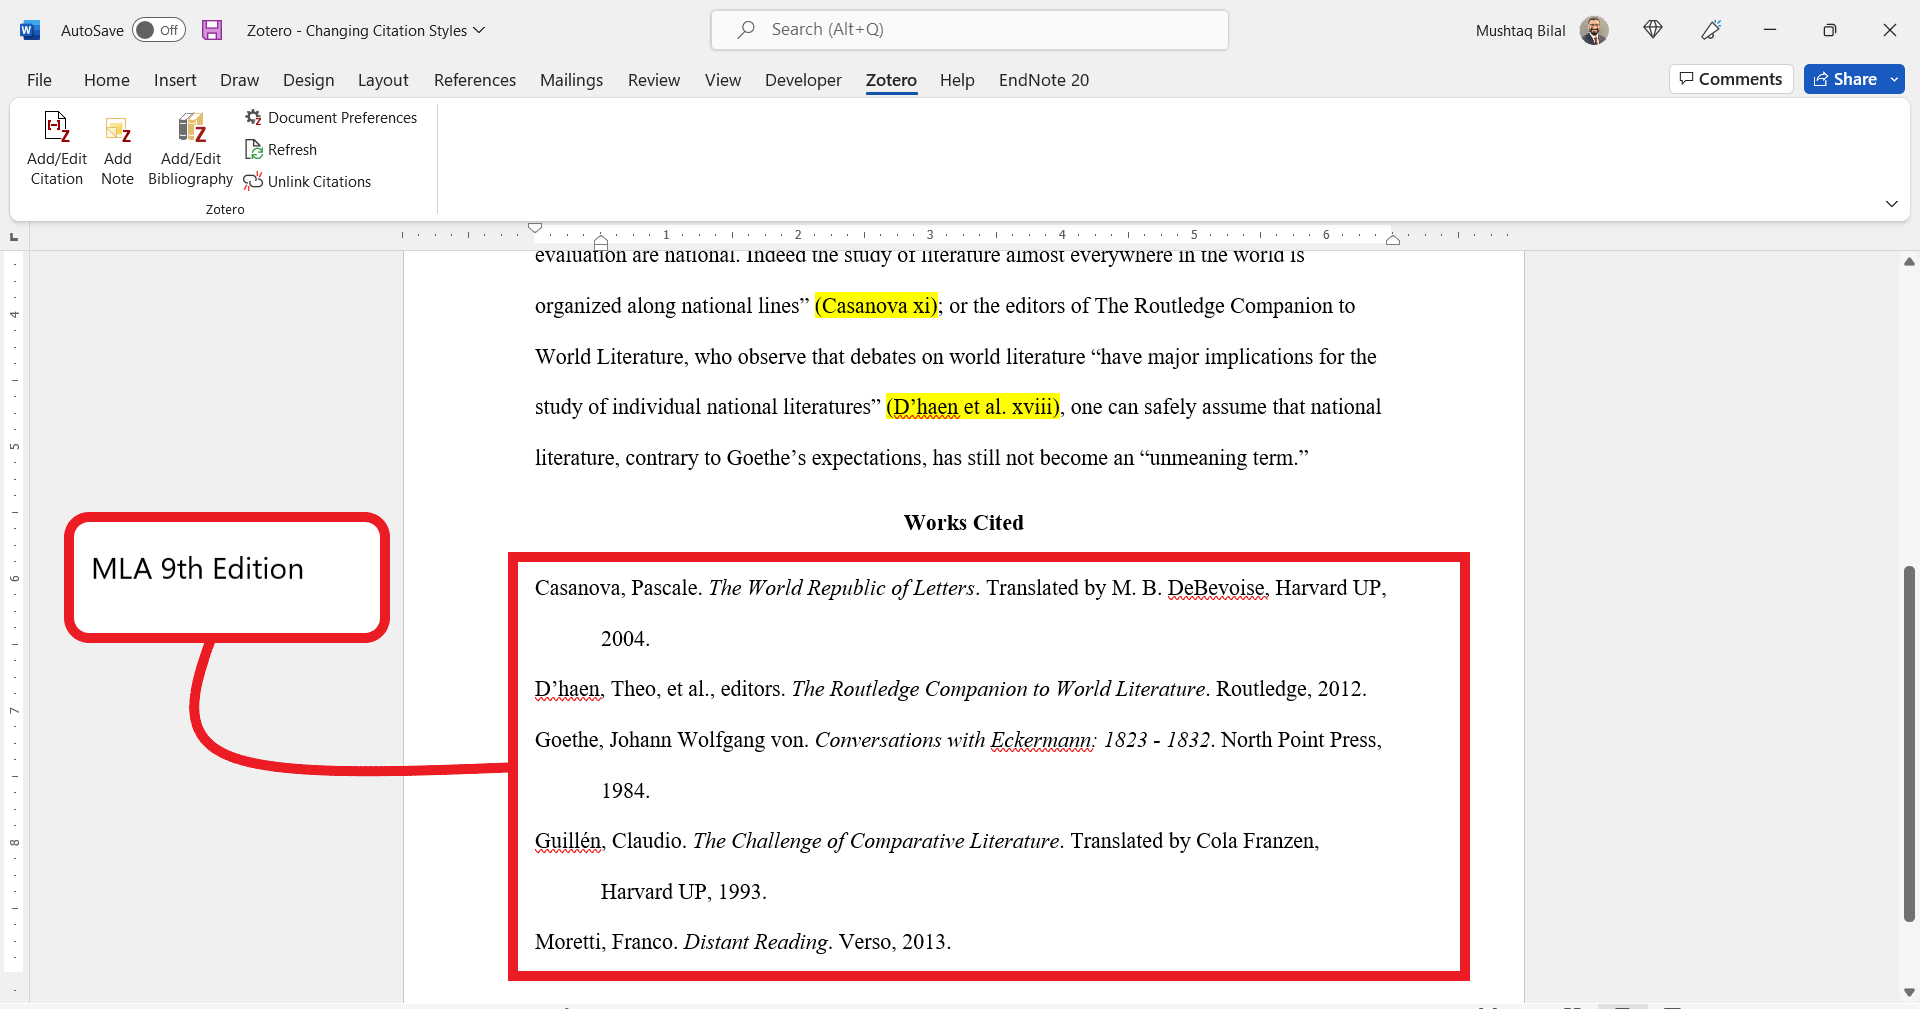Expand the document title dropdown
Image resolution: width=1920 pixels, height=1009 pixels.
479,30
